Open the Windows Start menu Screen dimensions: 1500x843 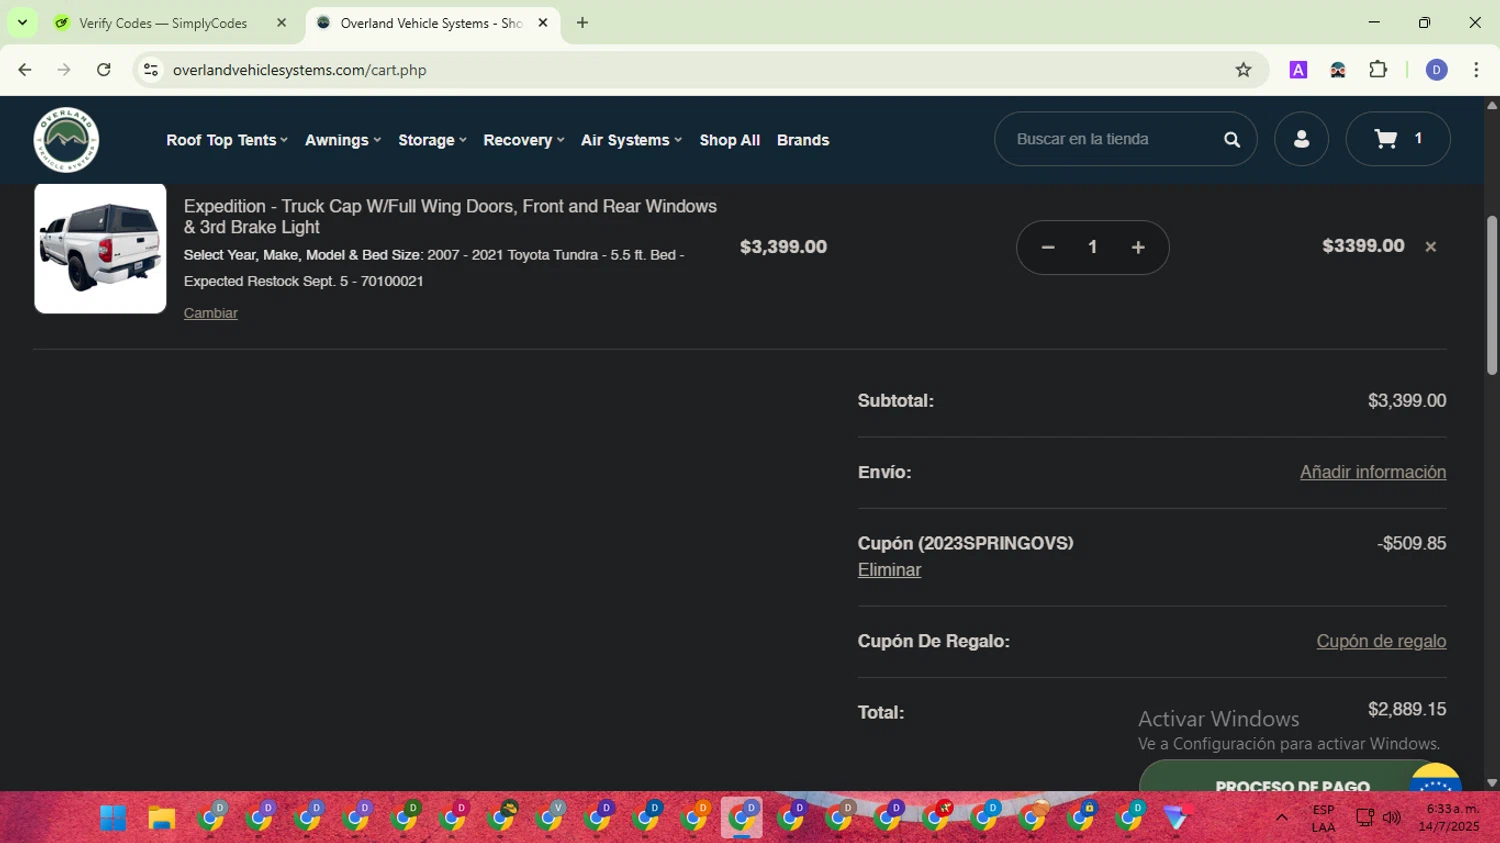click(113, 818)
